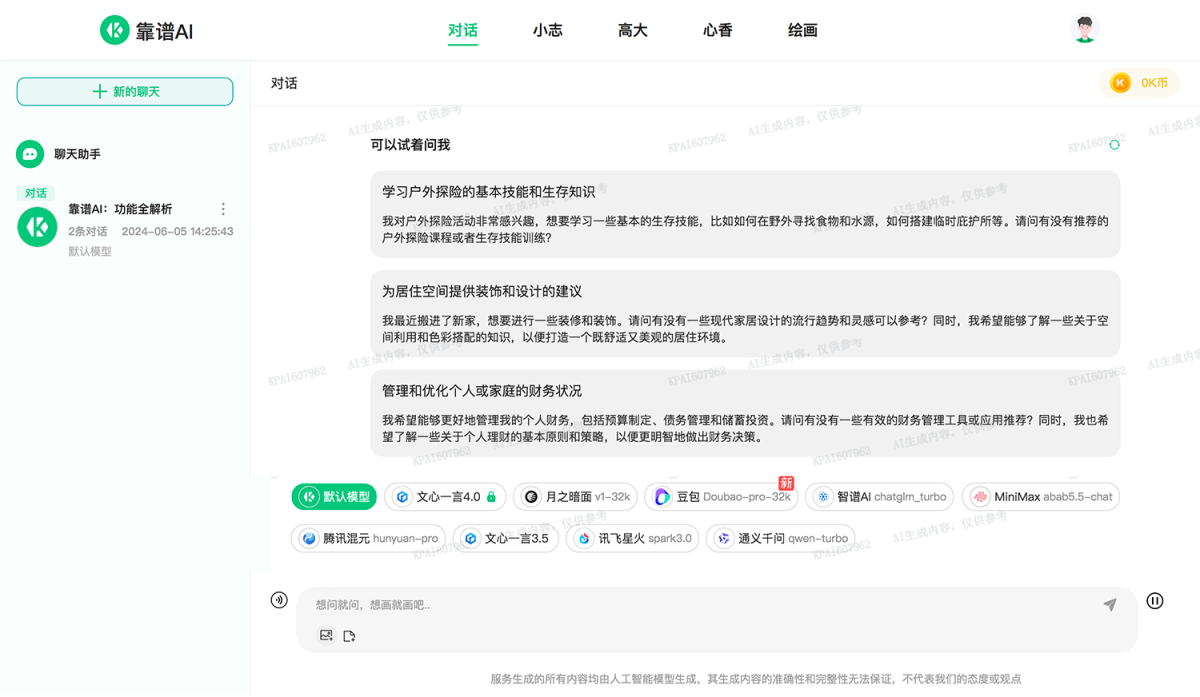This screenshot has height=697, width=1200.
Task: Open 聊天助手 from the sidebar icon
Action: tap(28, 154)
